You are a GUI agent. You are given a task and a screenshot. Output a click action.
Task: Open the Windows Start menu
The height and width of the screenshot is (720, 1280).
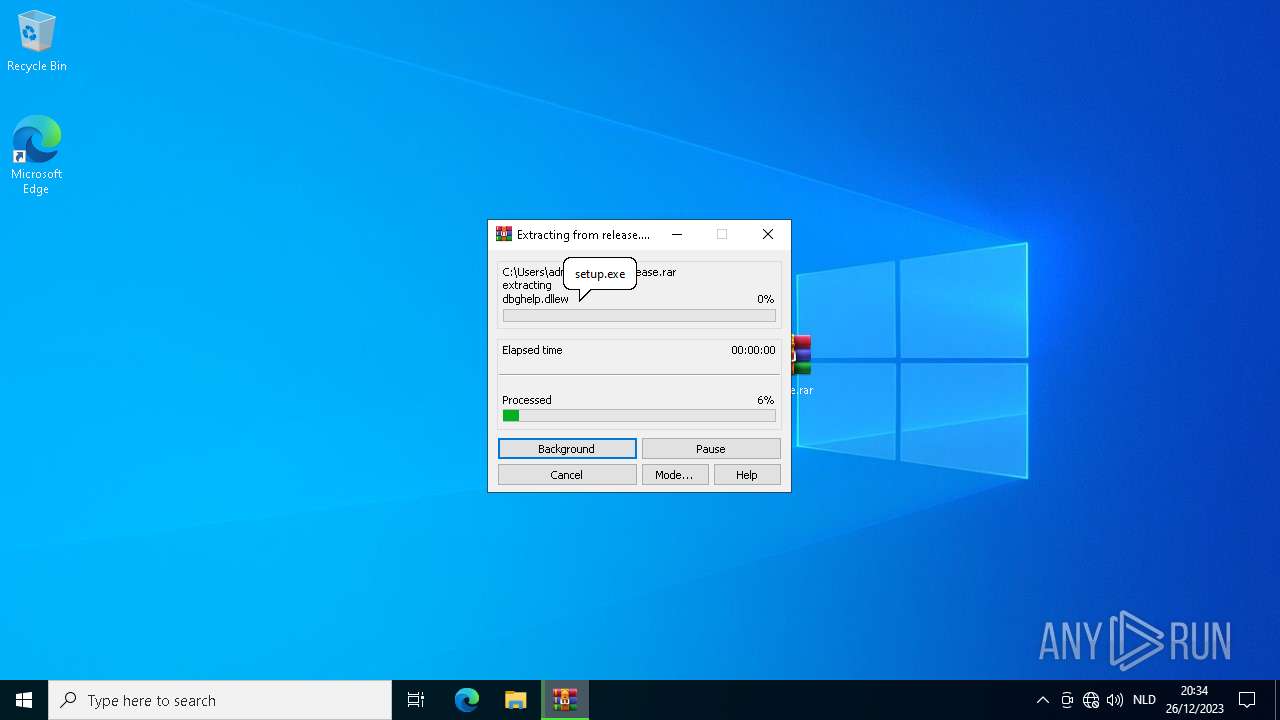24,700
